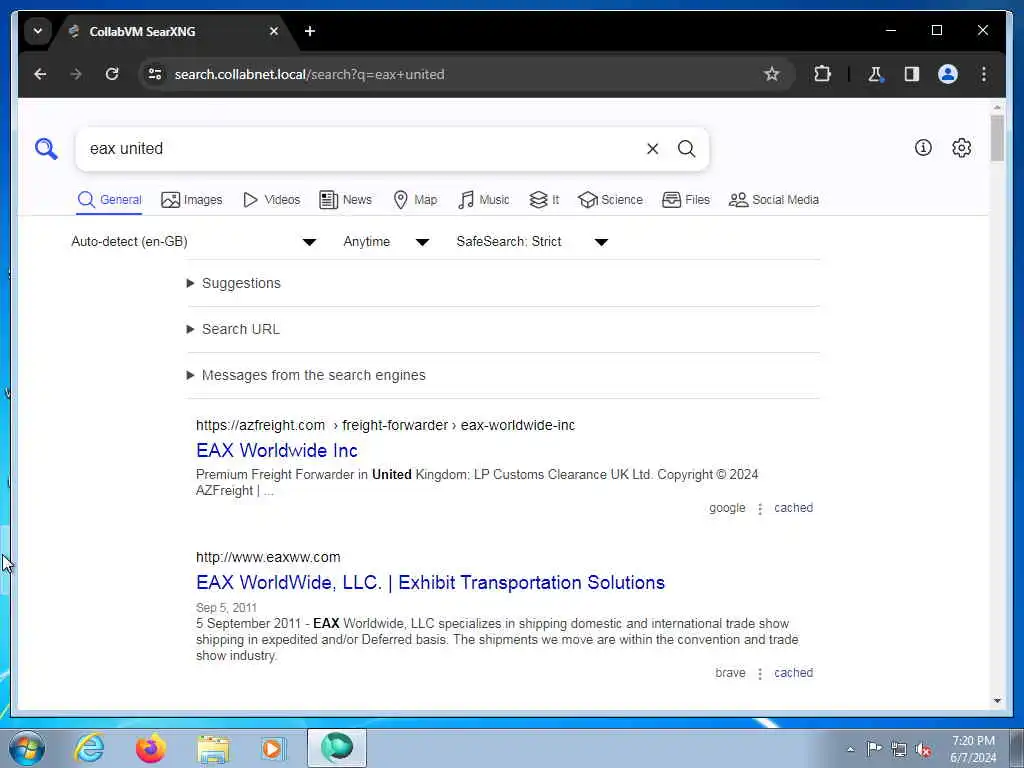Show hidden tray icons arrow
Viewport: 1024px width, 768px height.
(x=850, y=750)
